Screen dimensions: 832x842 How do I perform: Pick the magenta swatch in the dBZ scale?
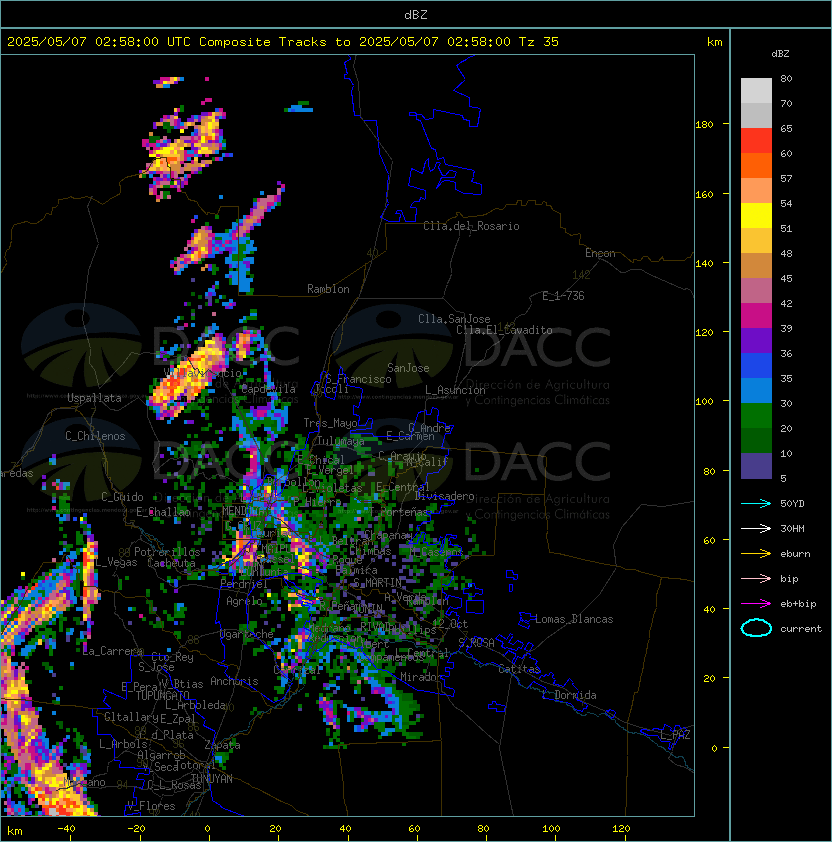coord(756,315)
